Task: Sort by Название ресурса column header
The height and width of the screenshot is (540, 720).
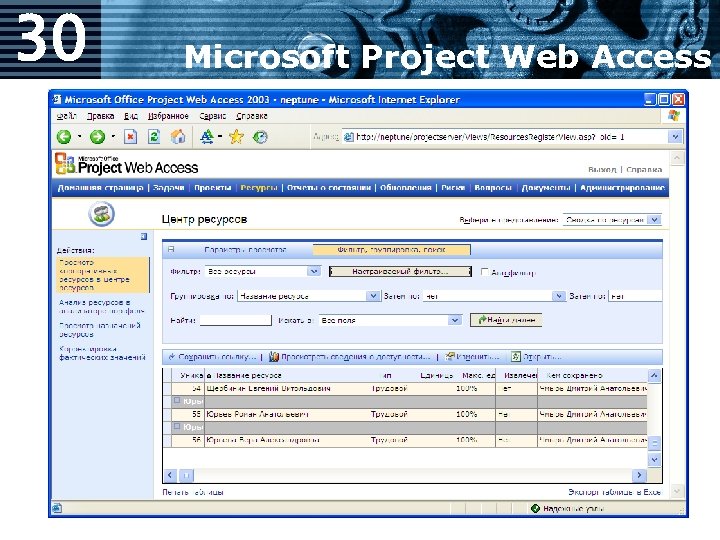Action: point(248,376)
